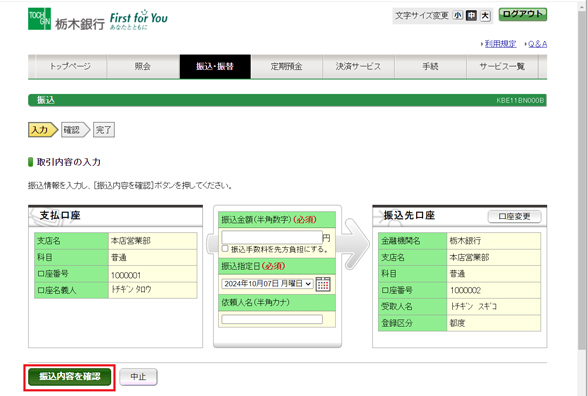Image resolution: width=588 pixels, height=396 pixels.
Task: Open the 利用規定 link
Action: tap(501, 44)
